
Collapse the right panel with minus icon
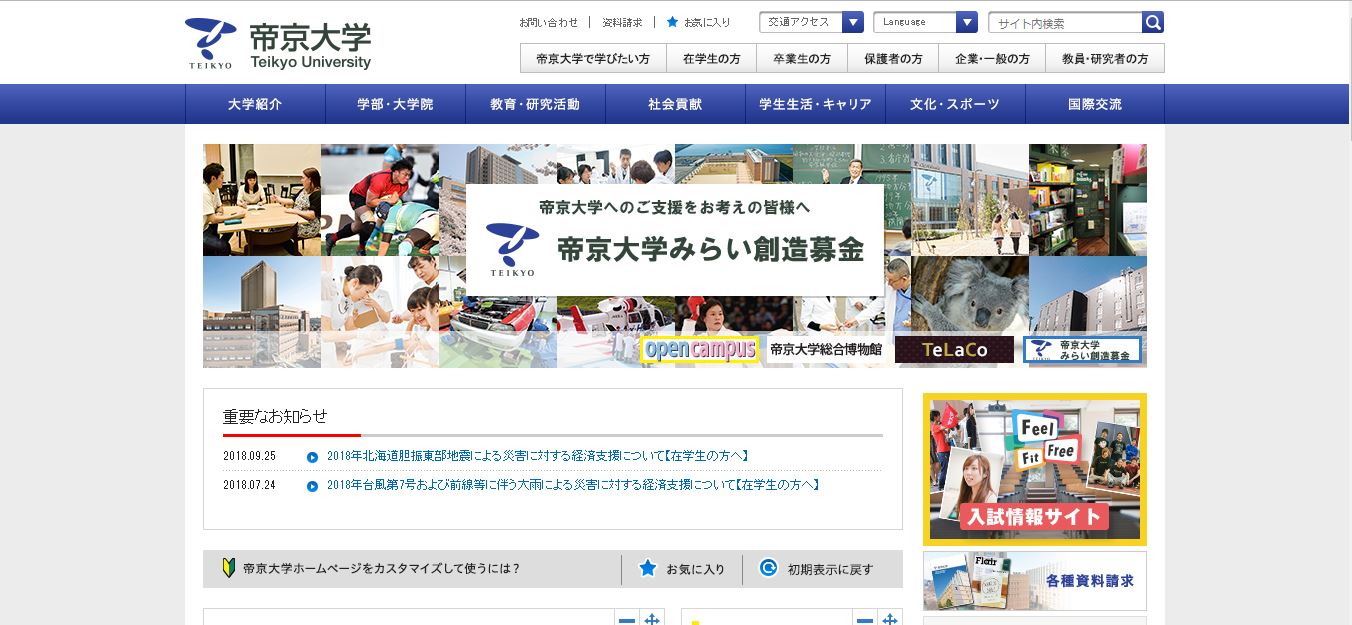[865, 619]
